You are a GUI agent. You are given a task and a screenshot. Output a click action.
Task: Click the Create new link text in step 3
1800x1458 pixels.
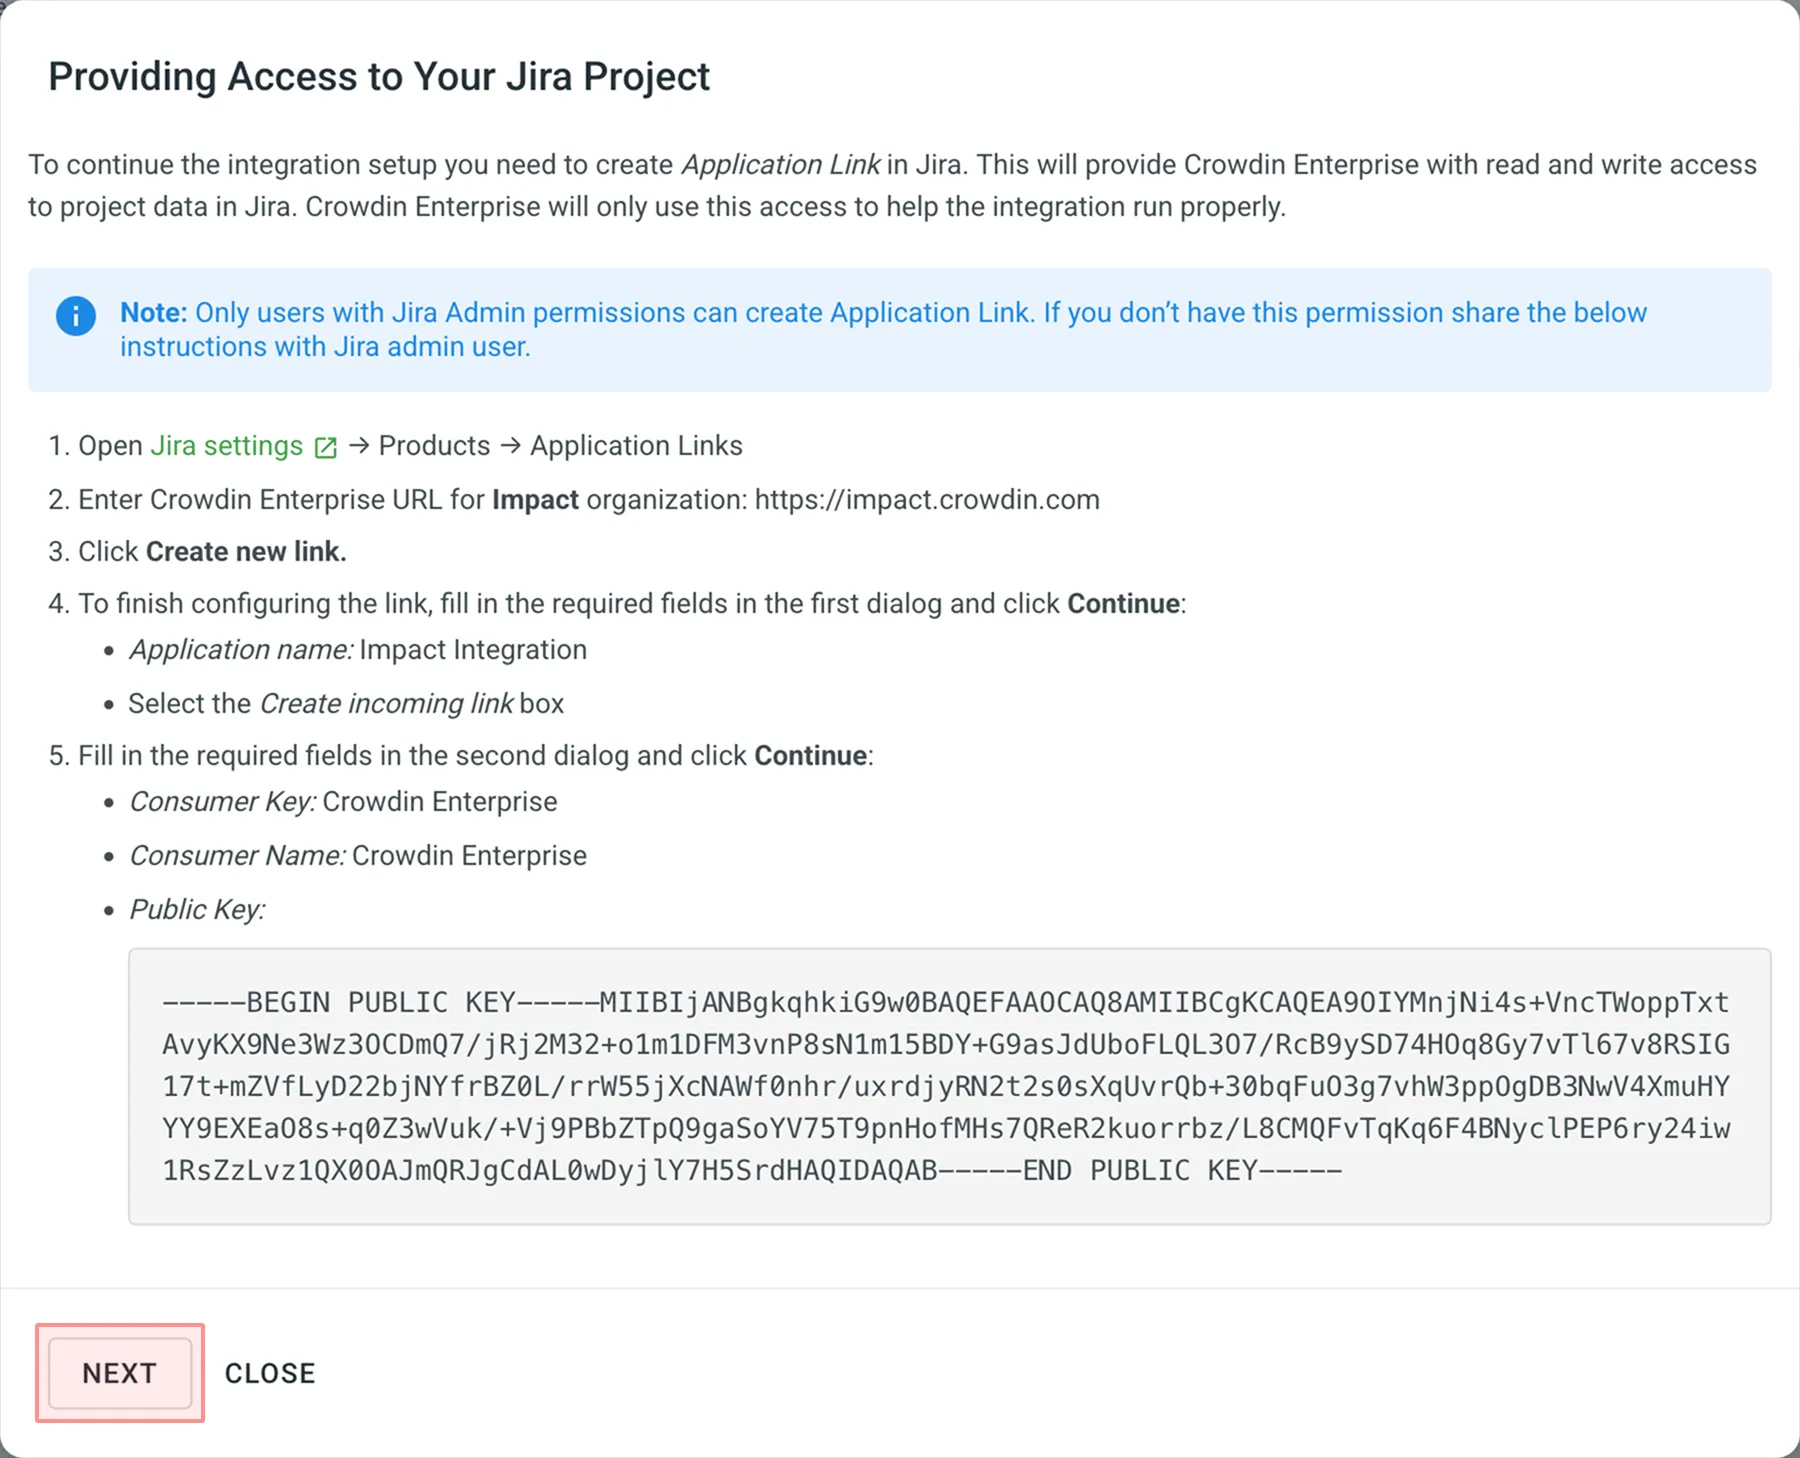(x=244, y=551)
